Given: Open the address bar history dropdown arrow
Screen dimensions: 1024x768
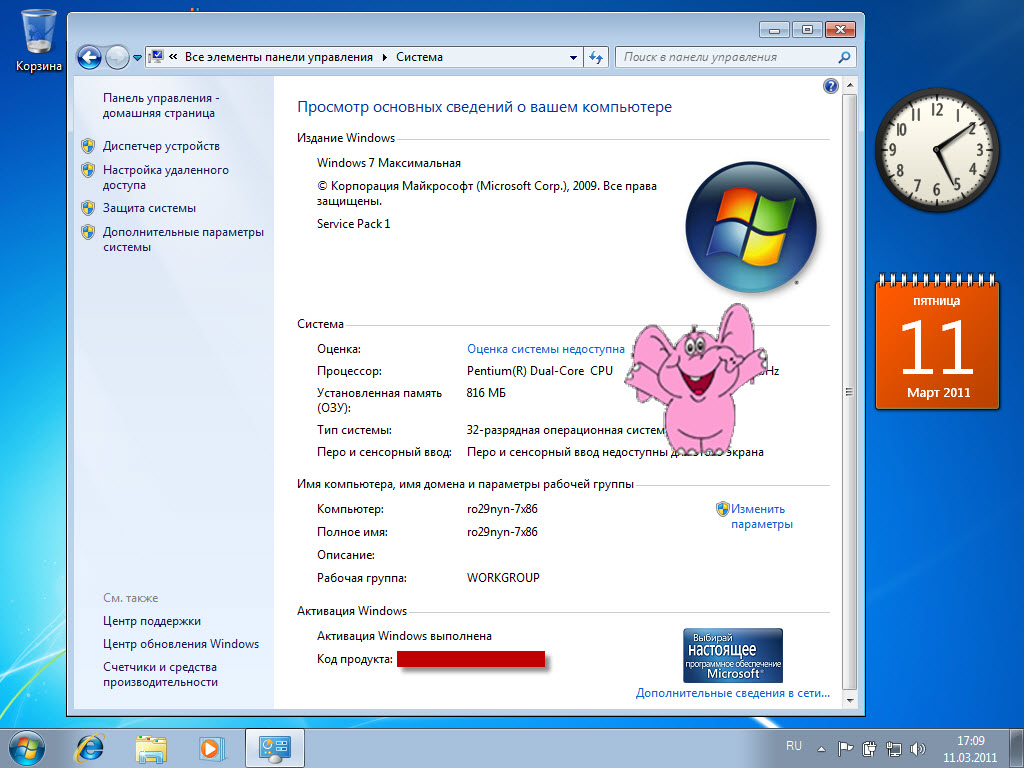Looking at the screenshot, I should tap(573, 57).
